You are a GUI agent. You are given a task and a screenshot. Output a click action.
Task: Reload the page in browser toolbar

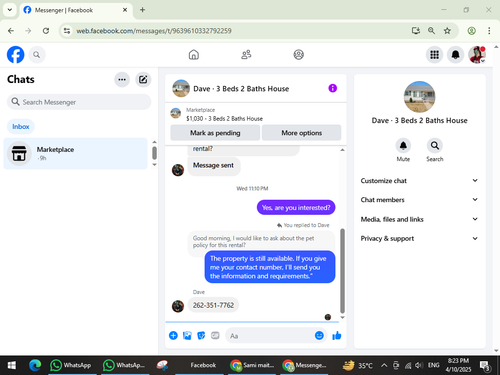pos(46,31)
